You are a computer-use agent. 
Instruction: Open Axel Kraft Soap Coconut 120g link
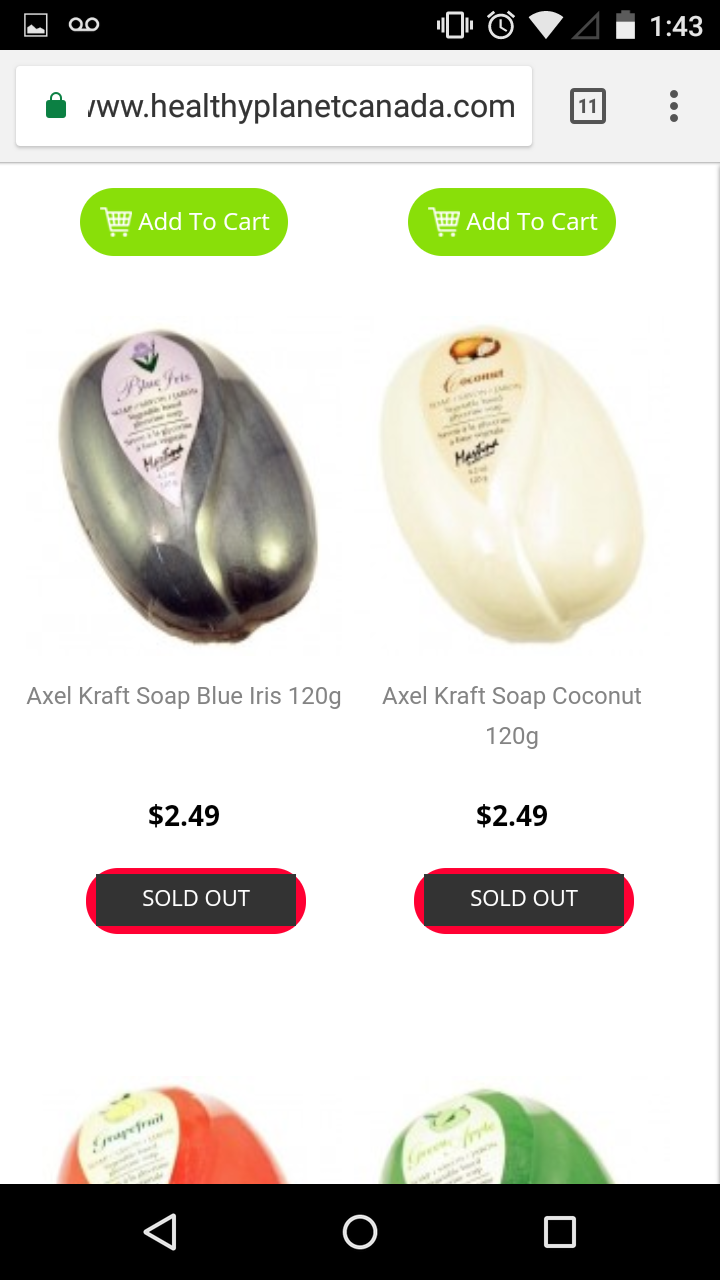tap(512, 716)
